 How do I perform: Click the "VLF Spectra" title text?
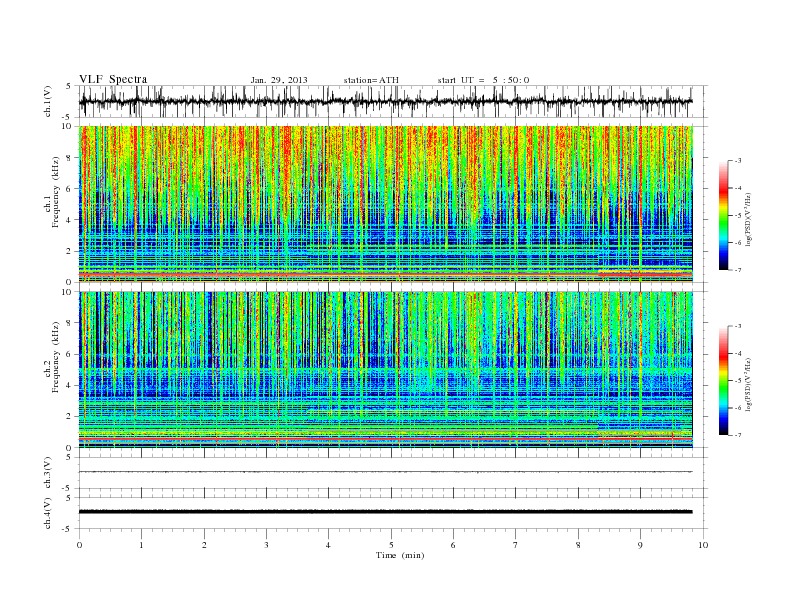pyautogui.click(x=113, y=79)
